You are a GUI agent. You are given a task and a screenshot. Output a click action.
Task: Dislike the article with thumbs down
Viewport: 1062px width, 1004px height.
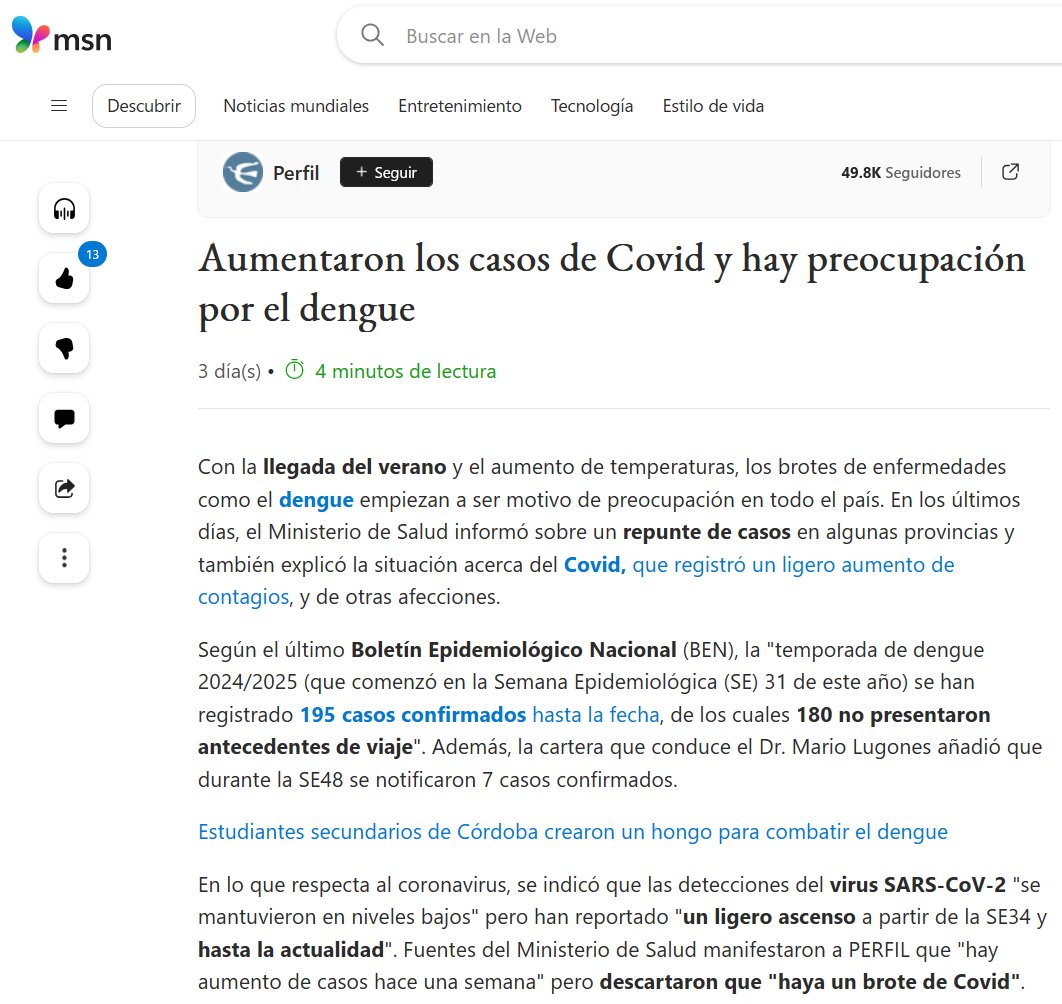coord(64,348)
